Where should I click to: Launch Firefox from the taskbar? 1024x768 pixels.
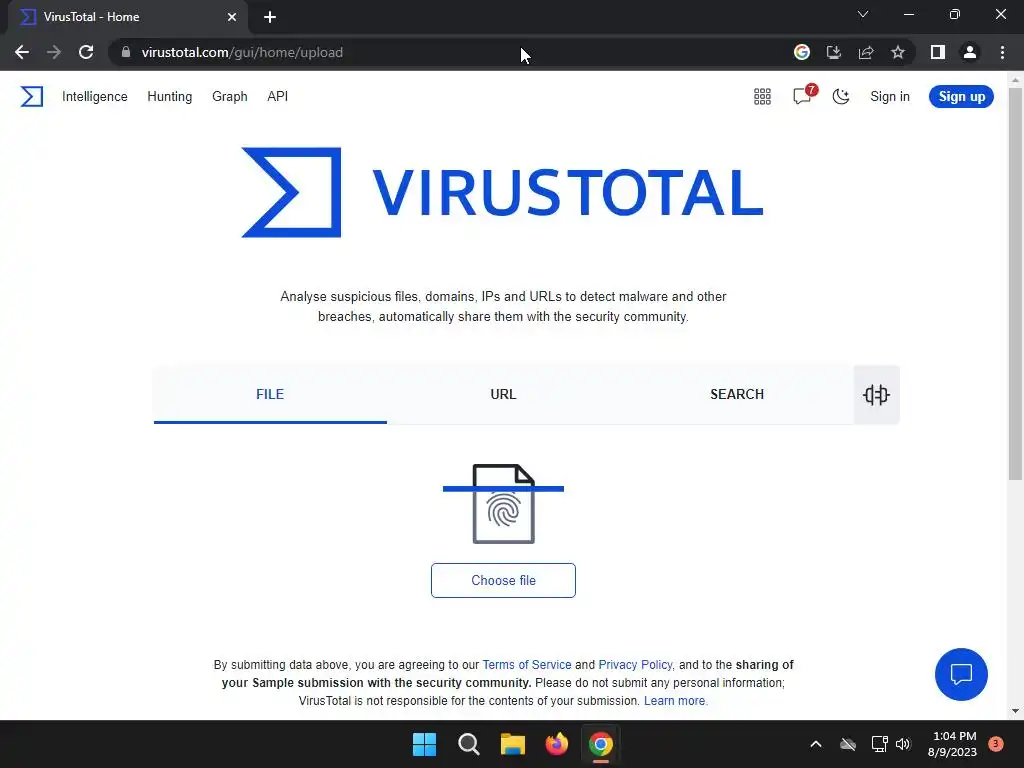click(x=557, y=744)
